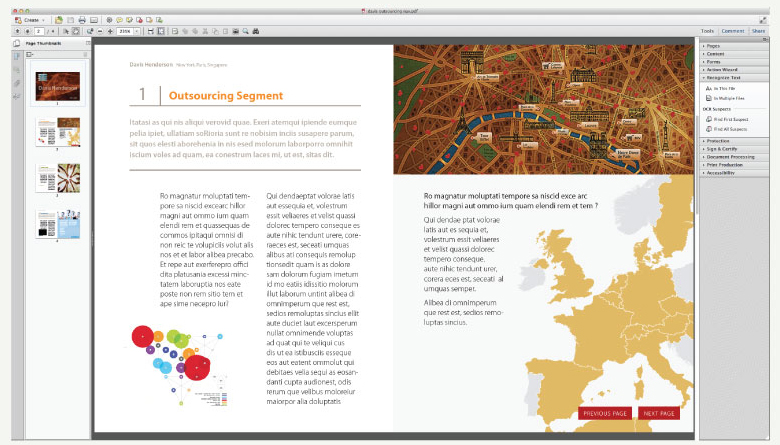
Task: Click the Print icon in toolbar
Action: point(82,19)
